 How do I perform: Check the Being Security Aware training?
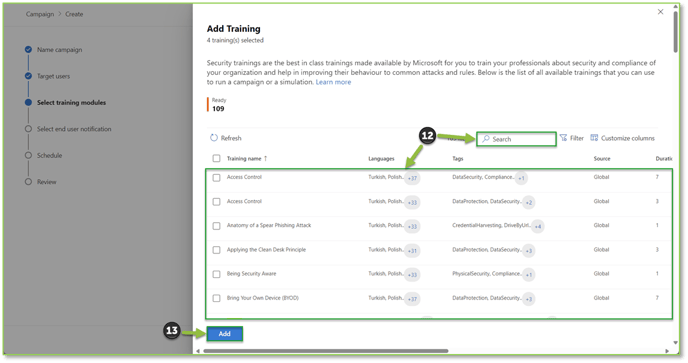[x=216, y=274]
